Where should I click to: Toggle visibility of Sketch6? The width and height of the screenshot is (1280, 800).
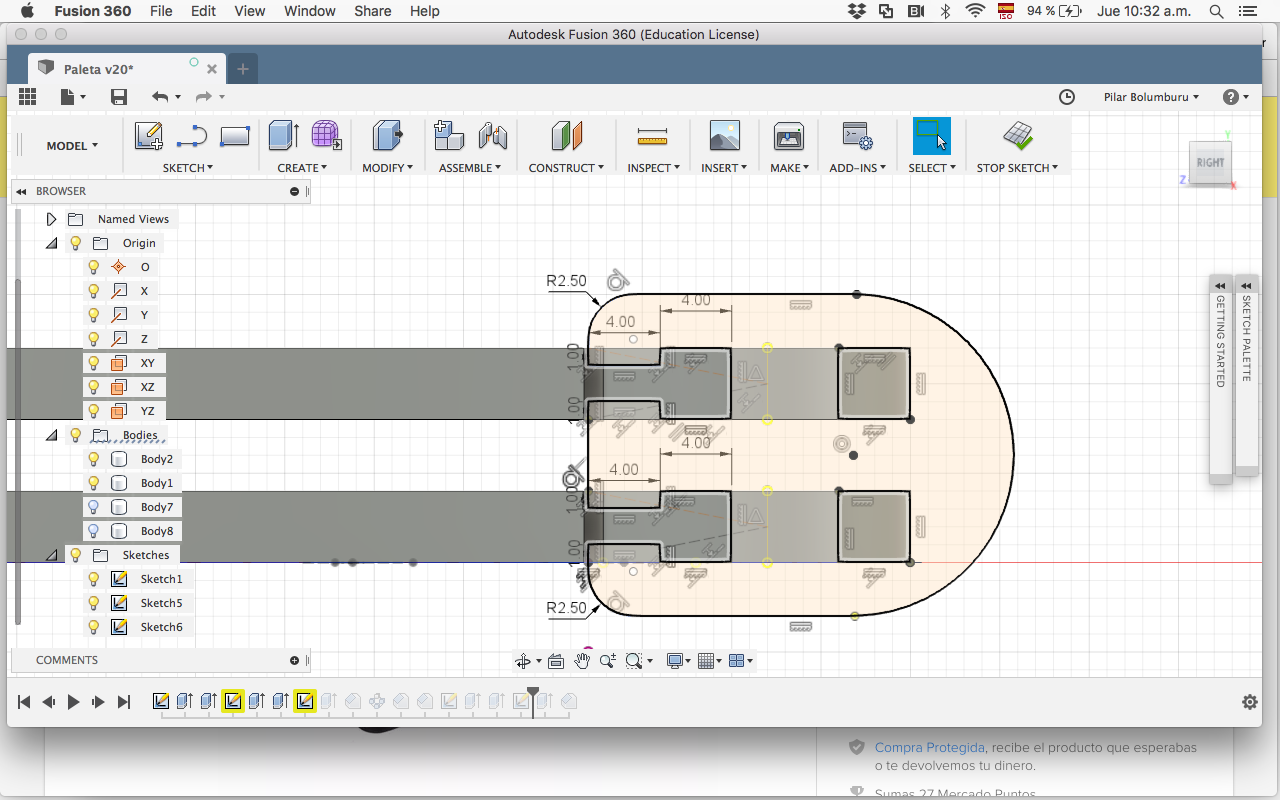coord(94,627)
